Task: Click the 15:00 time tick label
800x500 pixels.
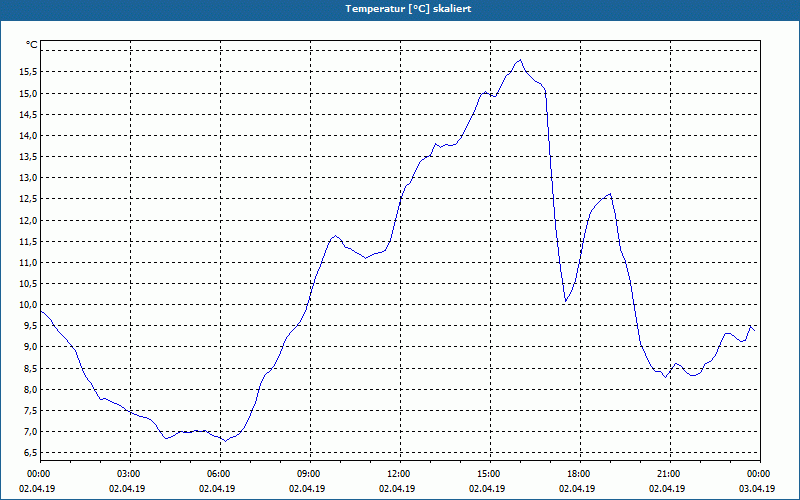Action: tap(488, 474)
